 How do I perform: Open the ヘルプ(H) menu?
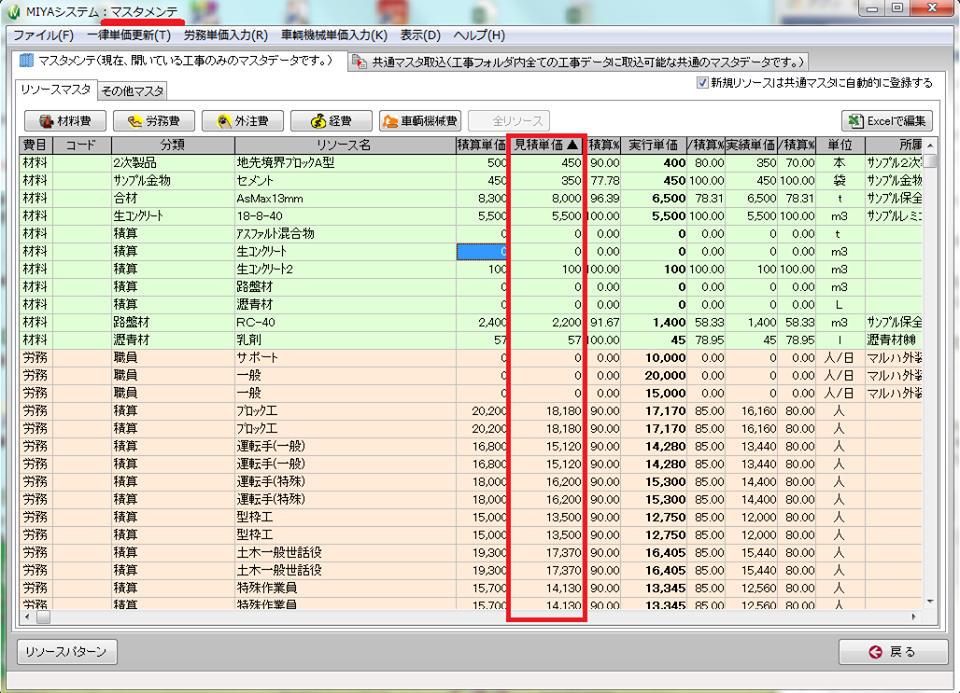pos(479,35)
